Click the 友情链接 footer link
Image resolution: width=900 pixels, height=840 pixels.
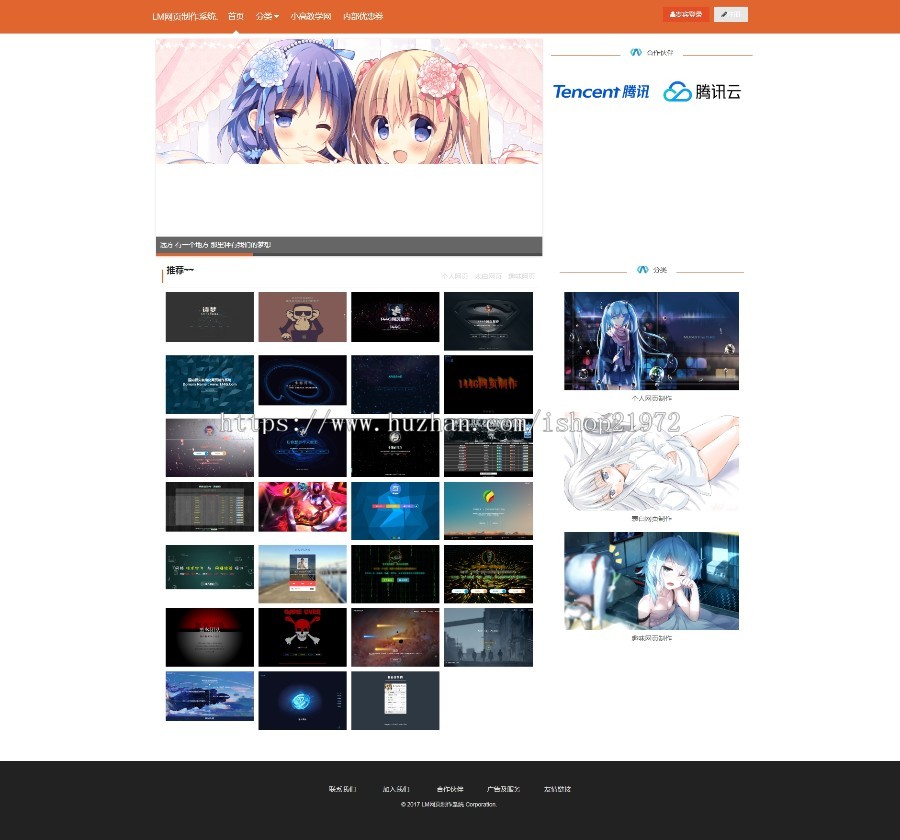point(557,789)
